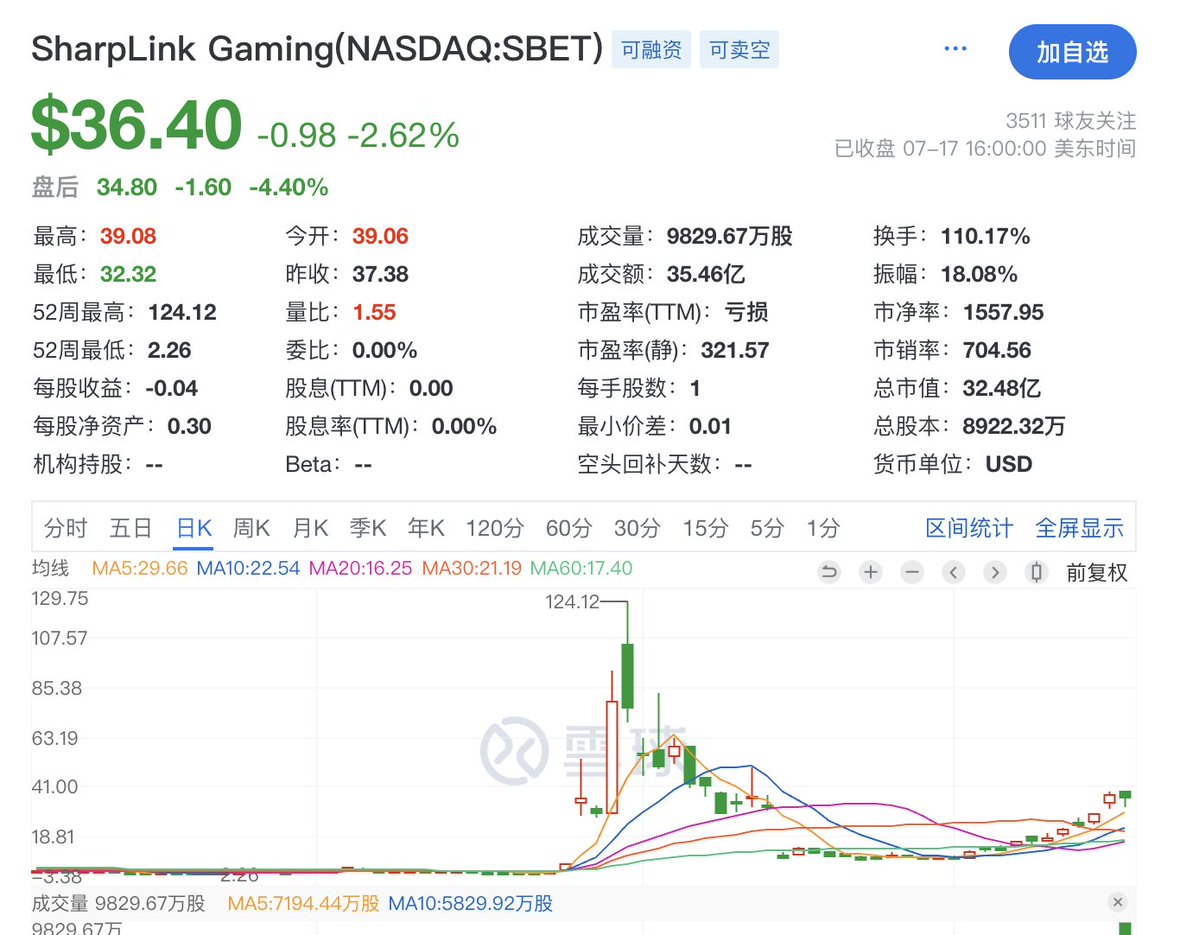Click the 换手 110.17% value
Viewport: 1199px width, 935px height.
tap(985, 236)
